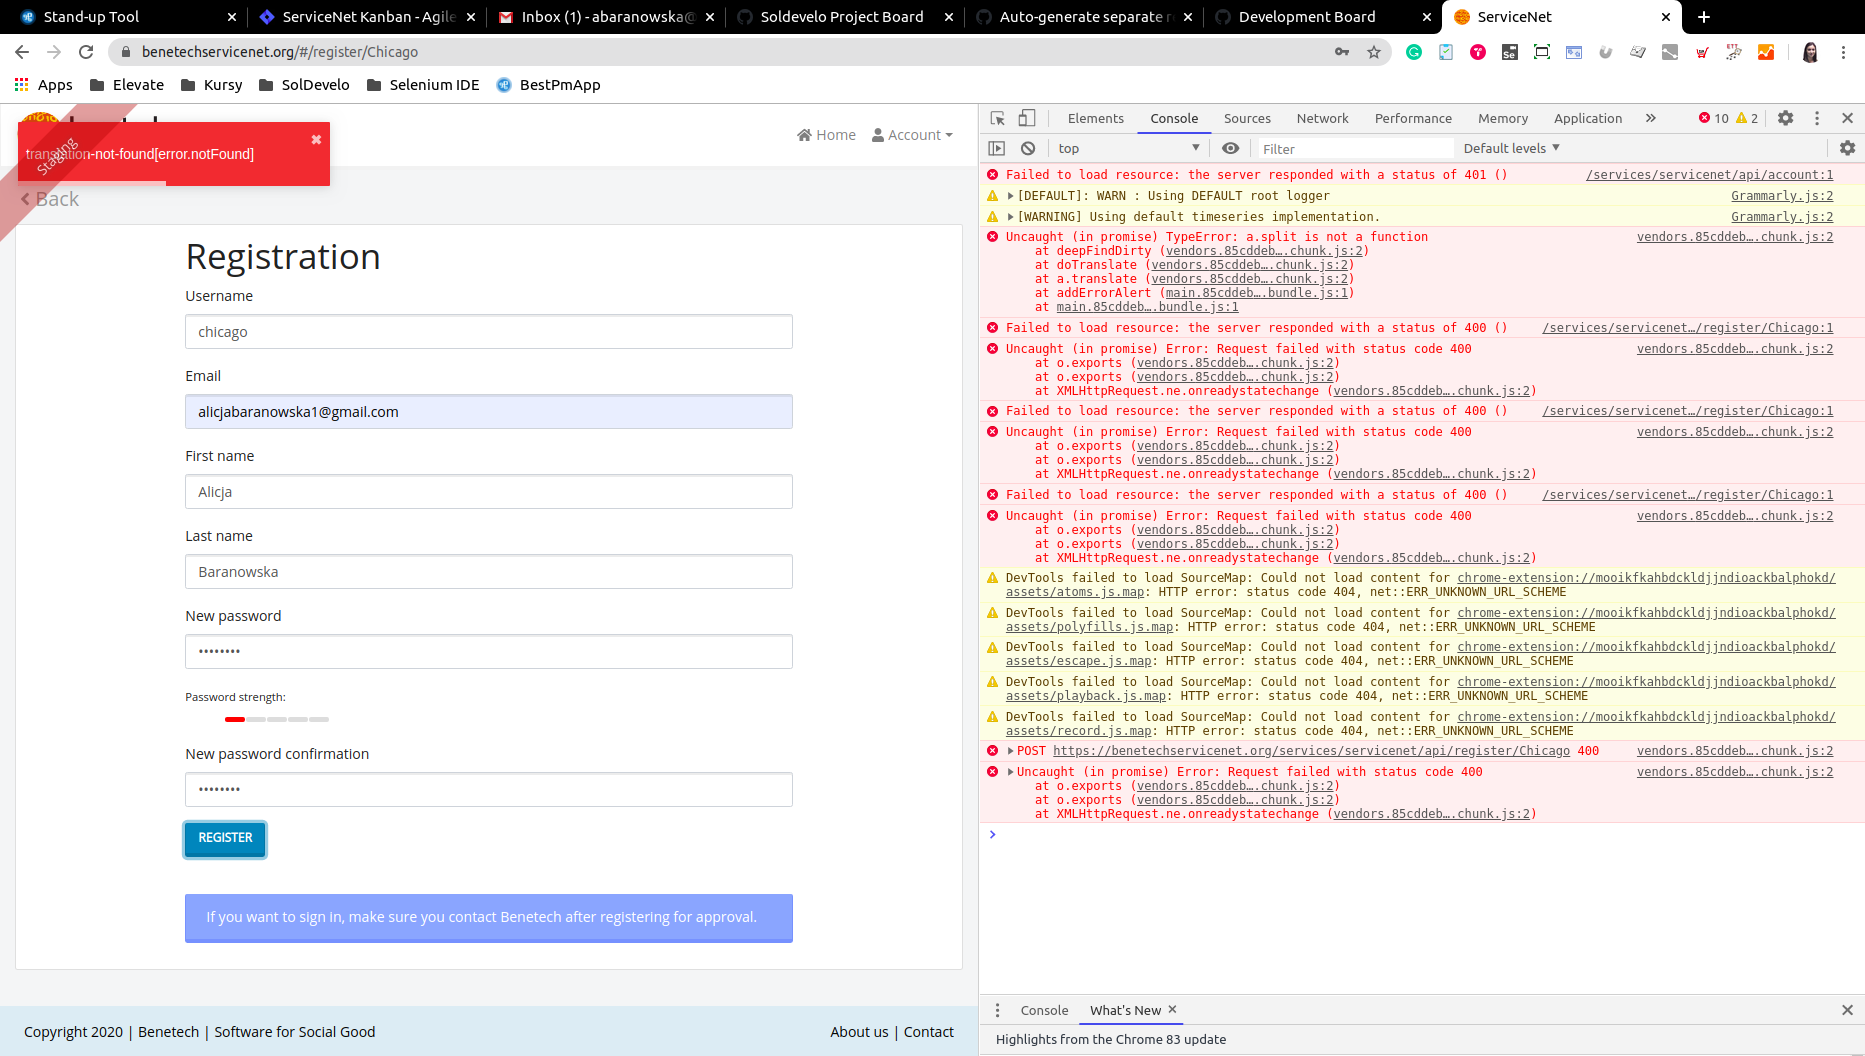Open the Contact link in the footer
Viewport: 1865px width, 1056px height.
pos(928,1031)
